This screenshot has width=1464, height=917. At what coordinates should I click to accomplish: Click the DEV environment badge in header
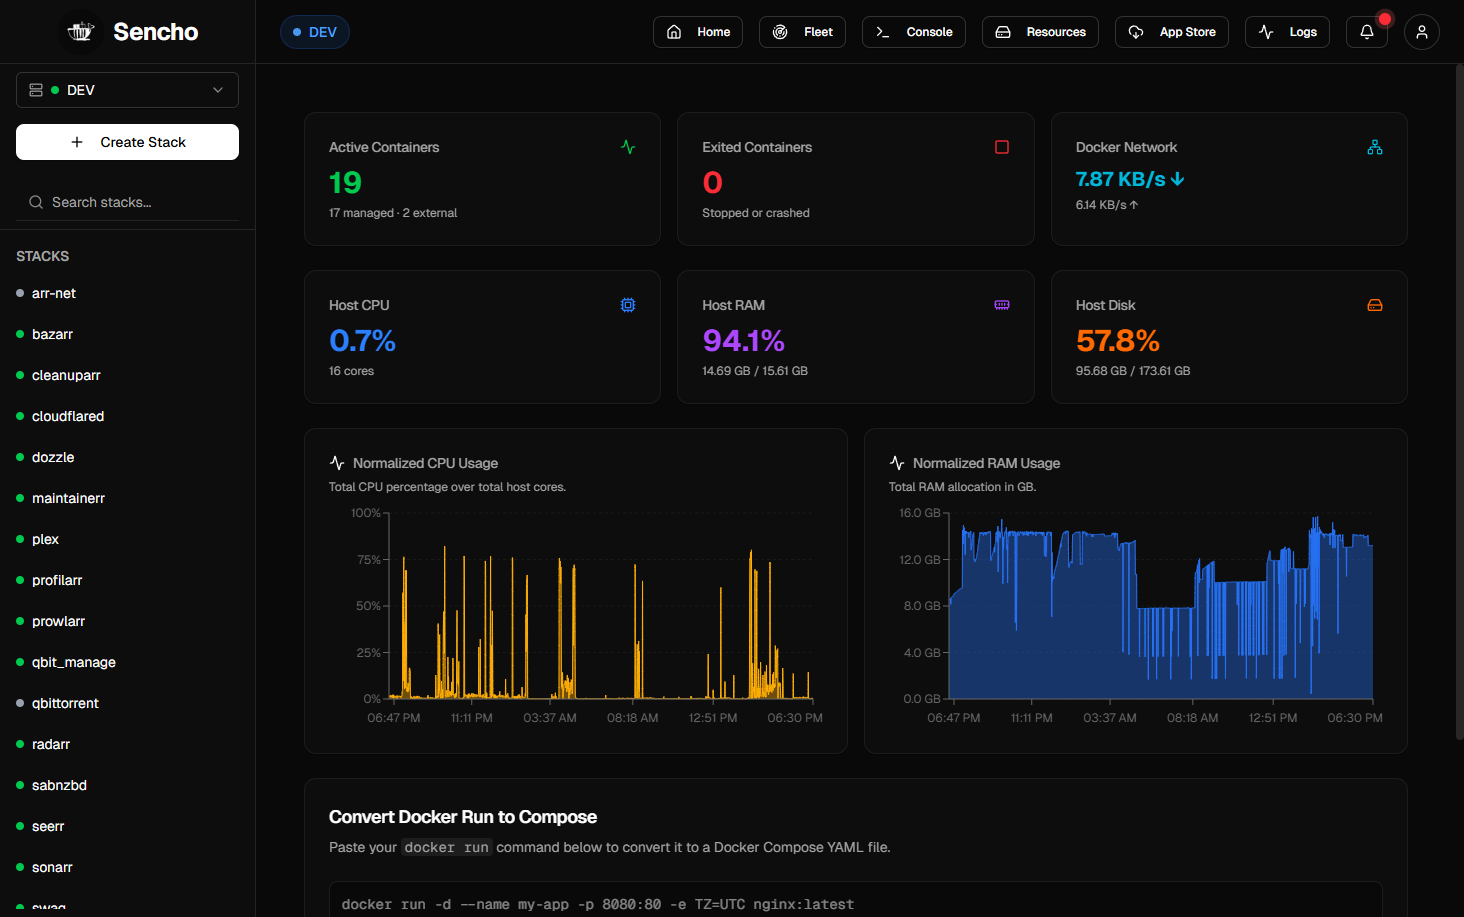click(x=315, y=32)
